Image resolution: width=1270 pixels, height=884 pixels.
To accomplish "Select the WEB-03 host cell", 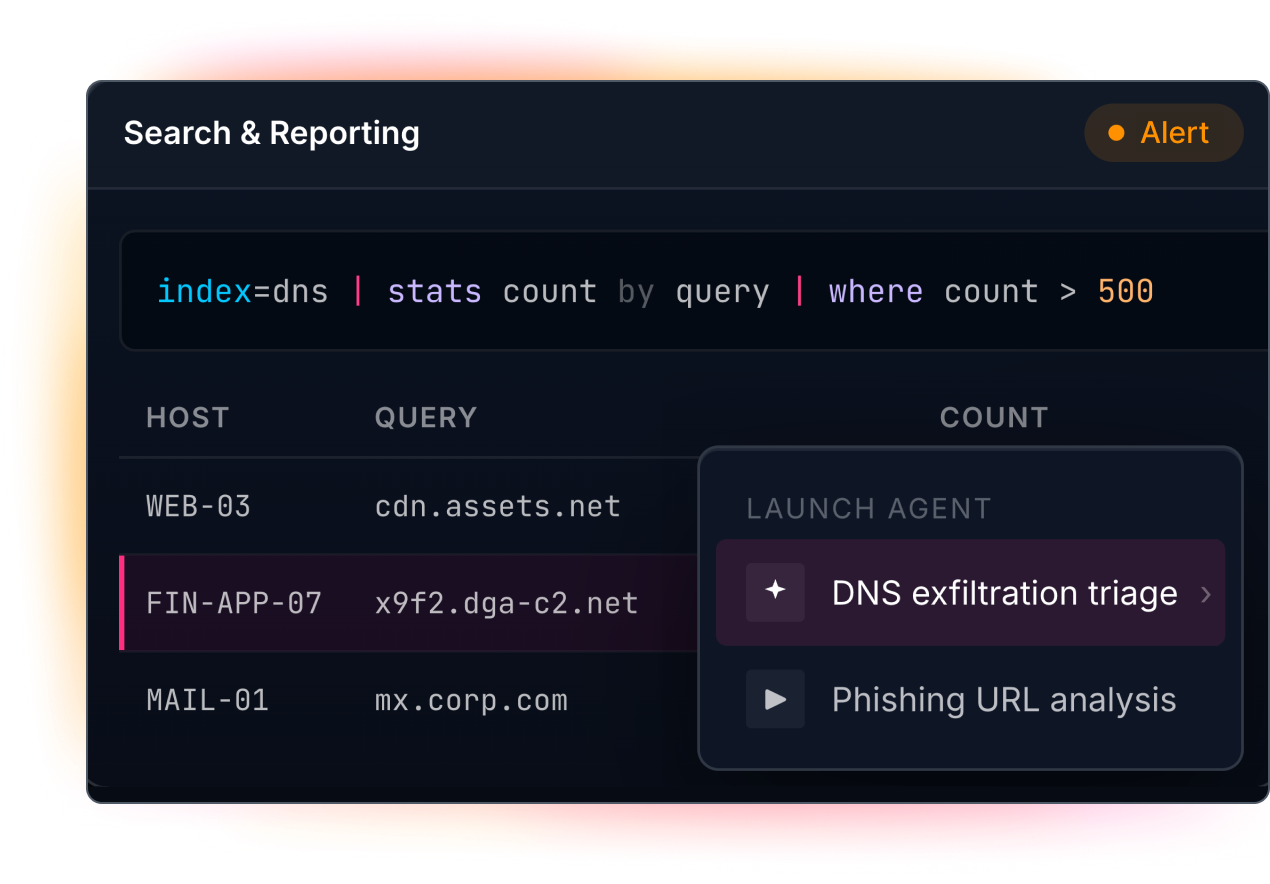I will click(x=198, y=506).
